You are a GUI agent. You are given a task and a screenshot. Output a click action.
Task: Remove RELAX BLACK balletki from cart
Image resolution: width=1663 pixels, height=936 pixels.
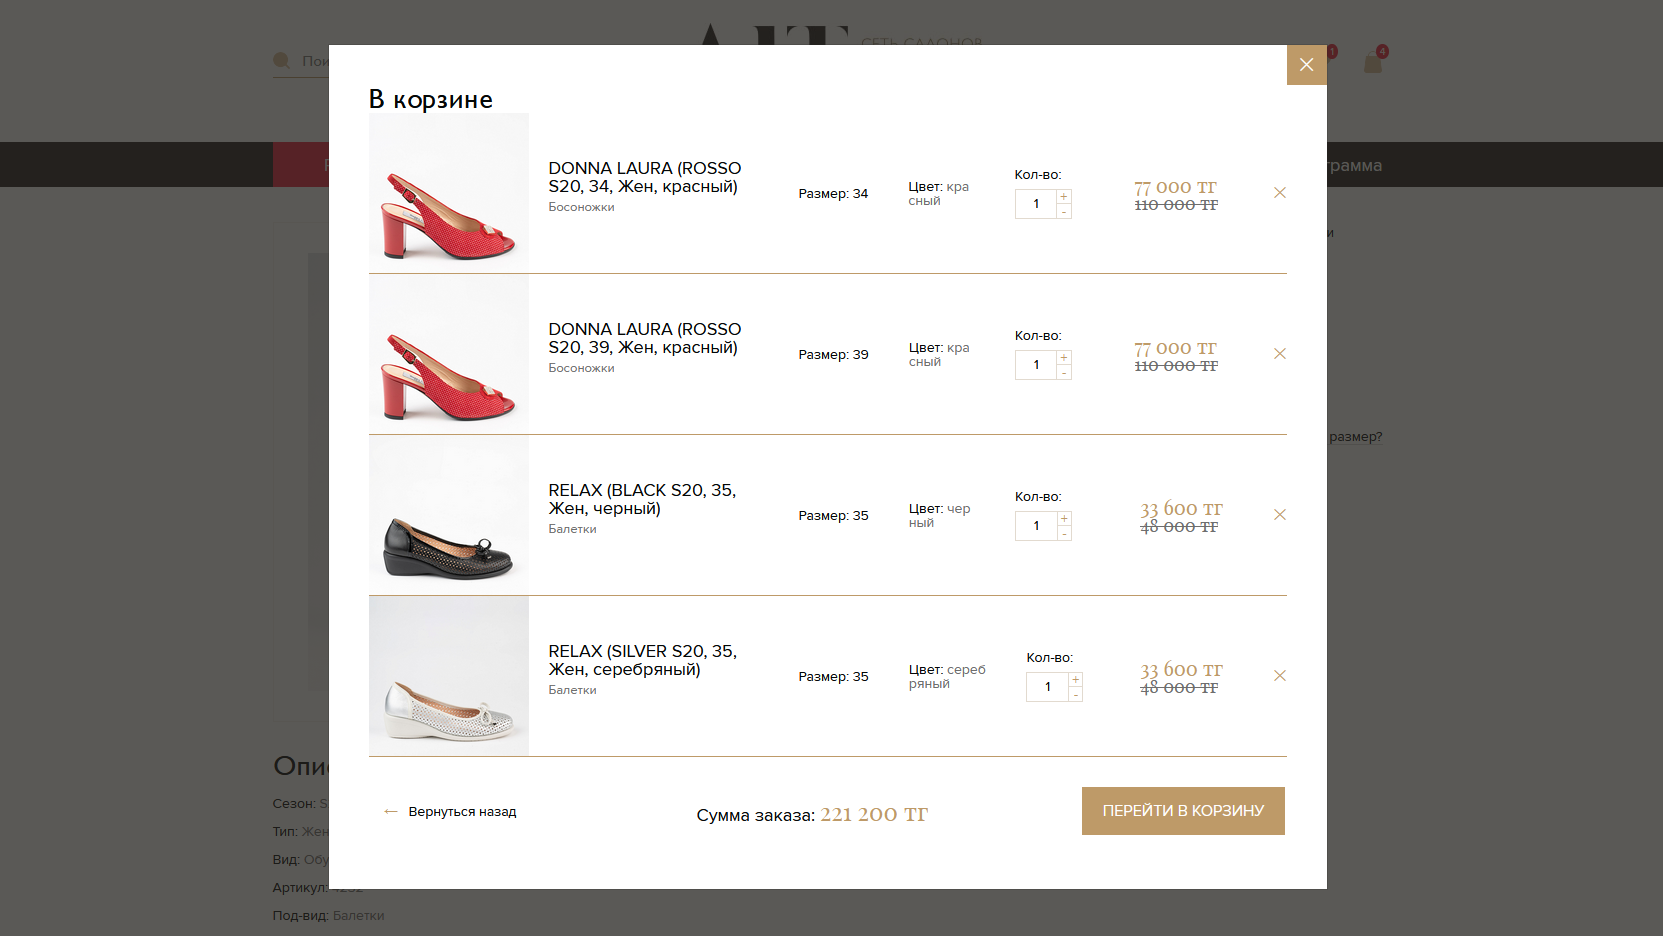1280,515
